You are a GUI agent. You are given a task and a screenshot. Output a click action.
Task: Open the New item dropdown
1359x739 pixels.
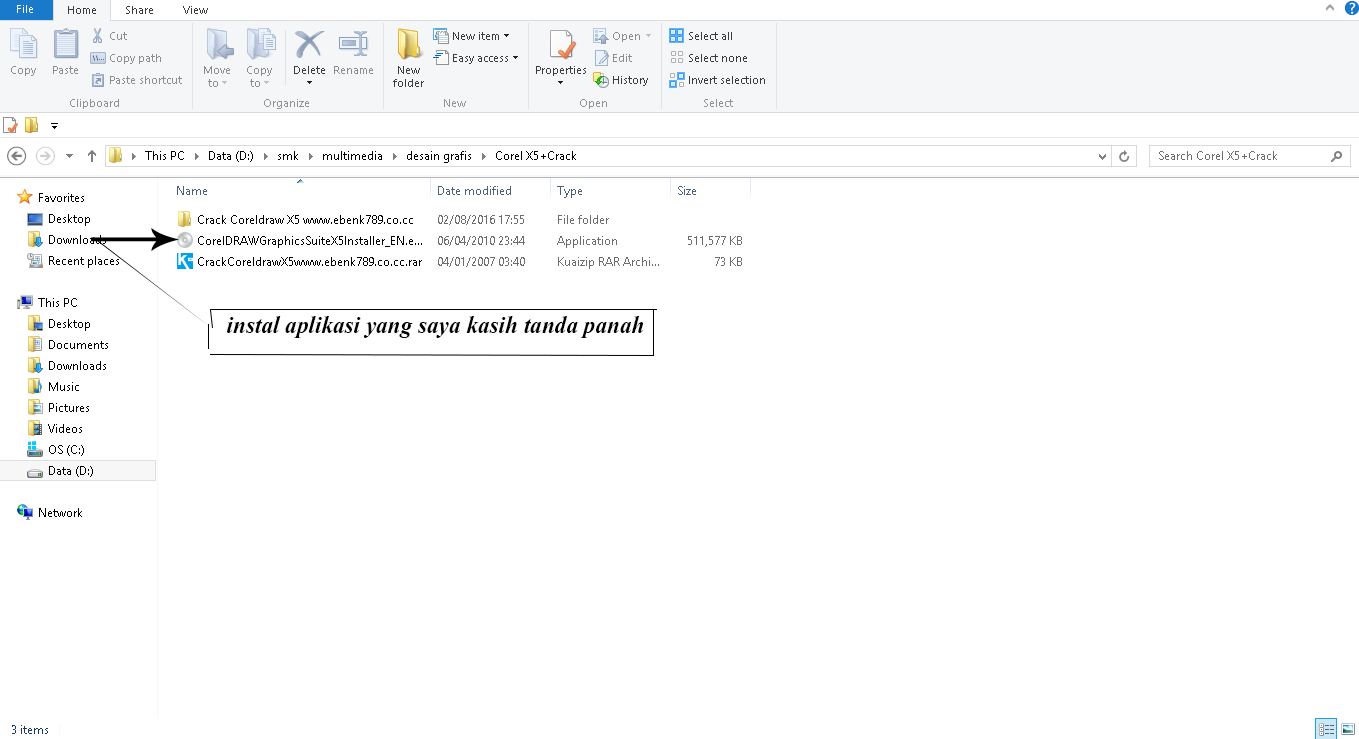click(x=471, y=36)
